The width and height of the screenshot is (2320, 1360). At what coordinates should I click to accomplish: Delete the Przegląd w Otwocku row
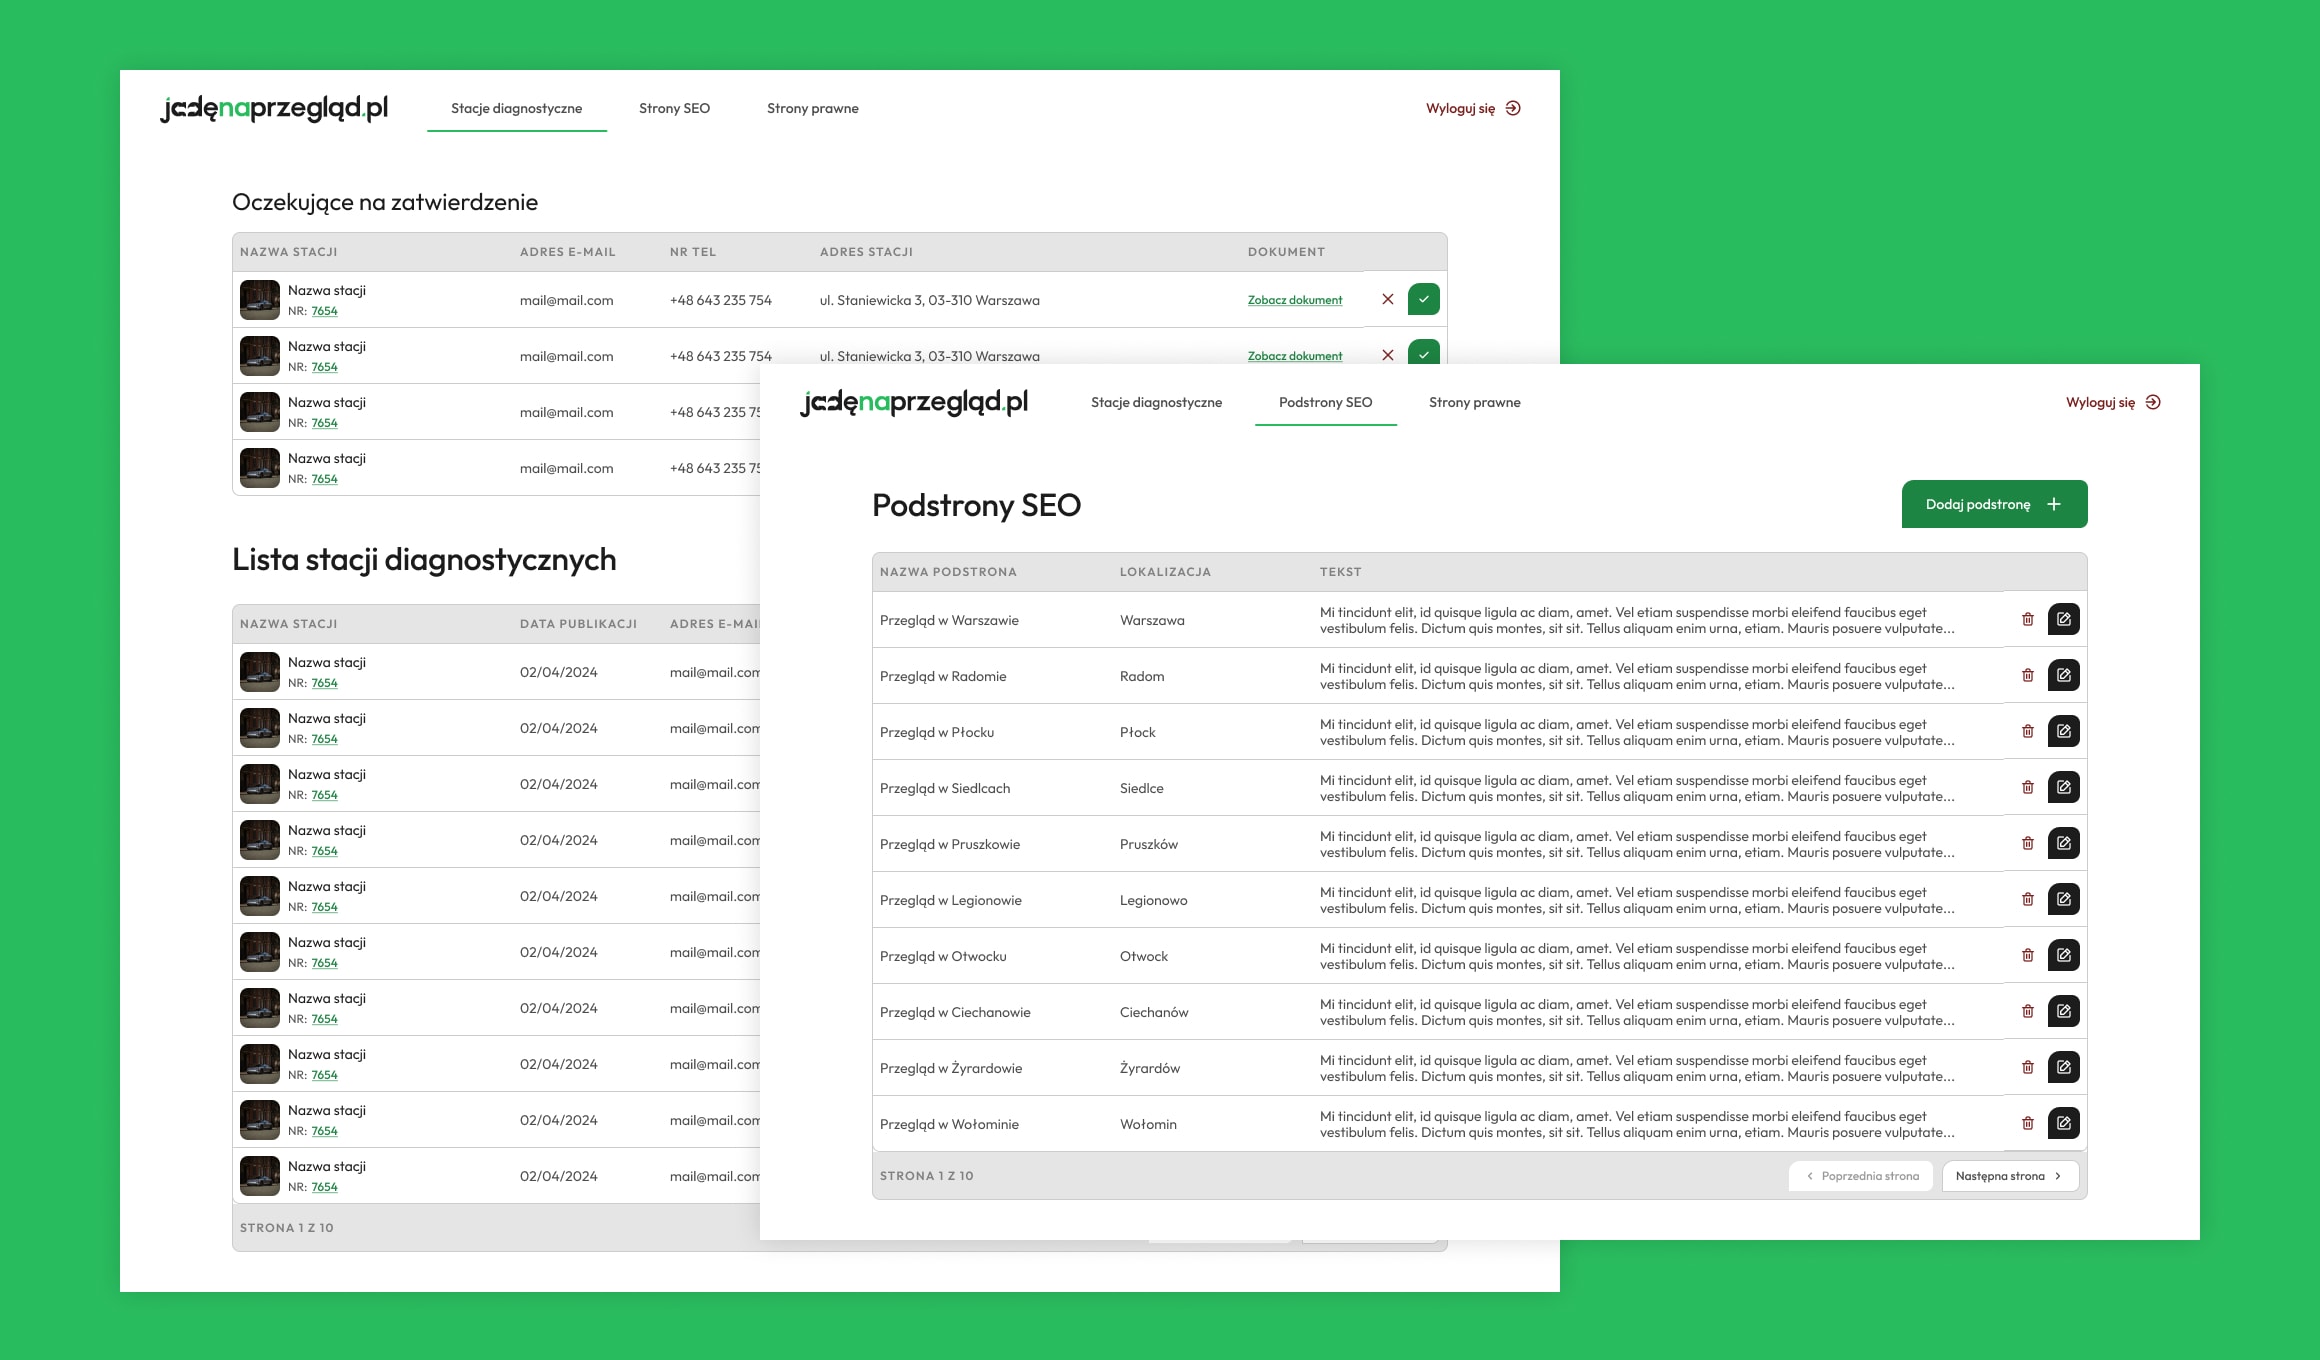2028,956
